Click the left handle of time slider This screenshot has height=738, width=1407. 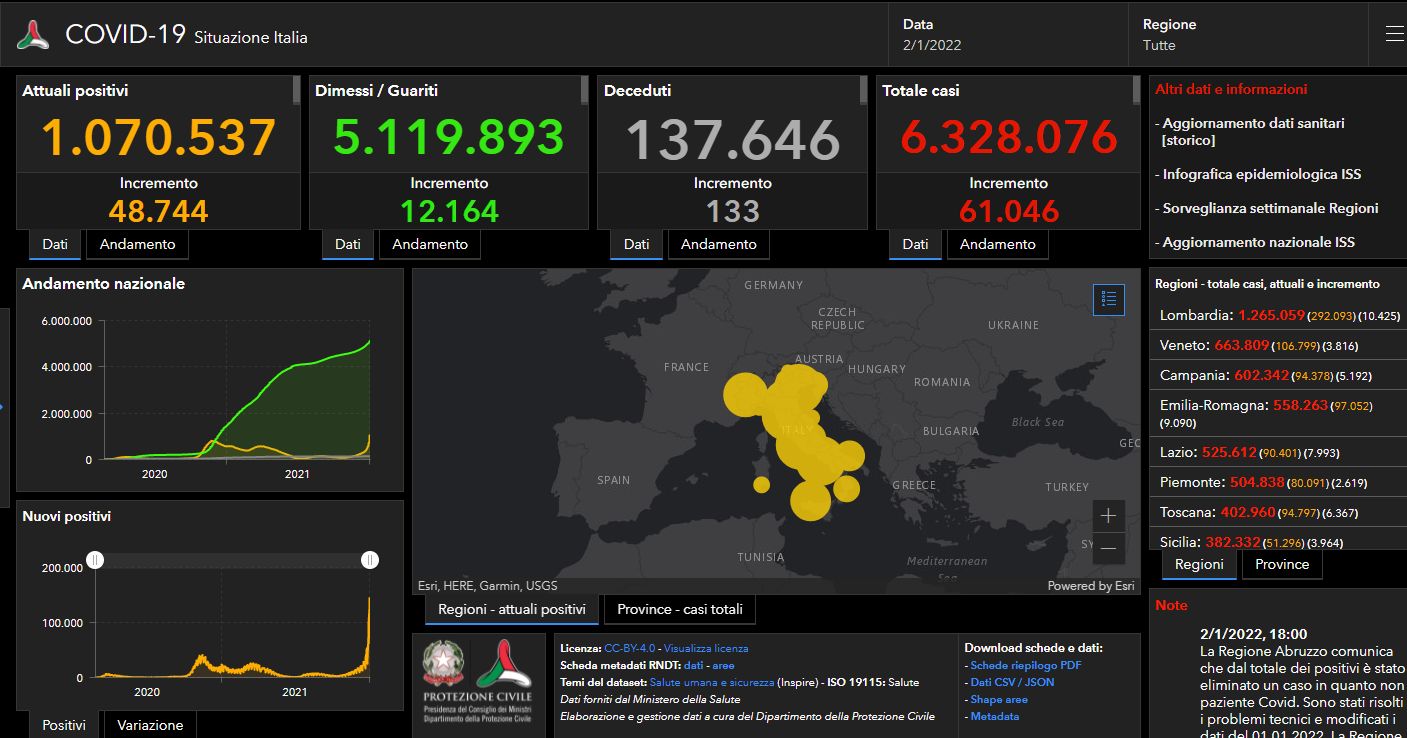(95, 560)
